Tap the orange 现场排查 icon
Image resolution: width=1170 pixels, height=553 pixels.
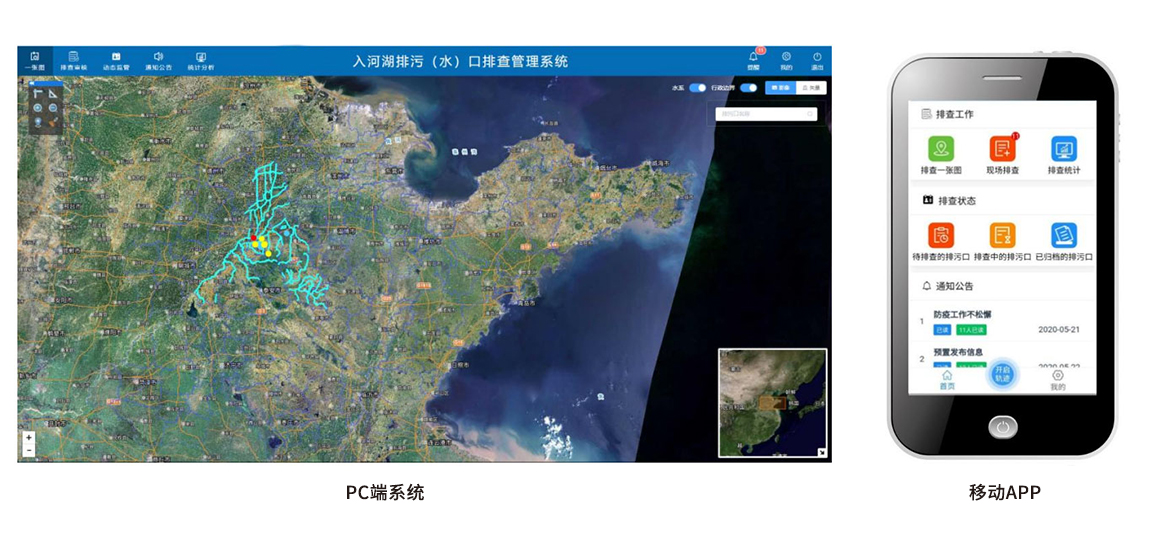1002,150
